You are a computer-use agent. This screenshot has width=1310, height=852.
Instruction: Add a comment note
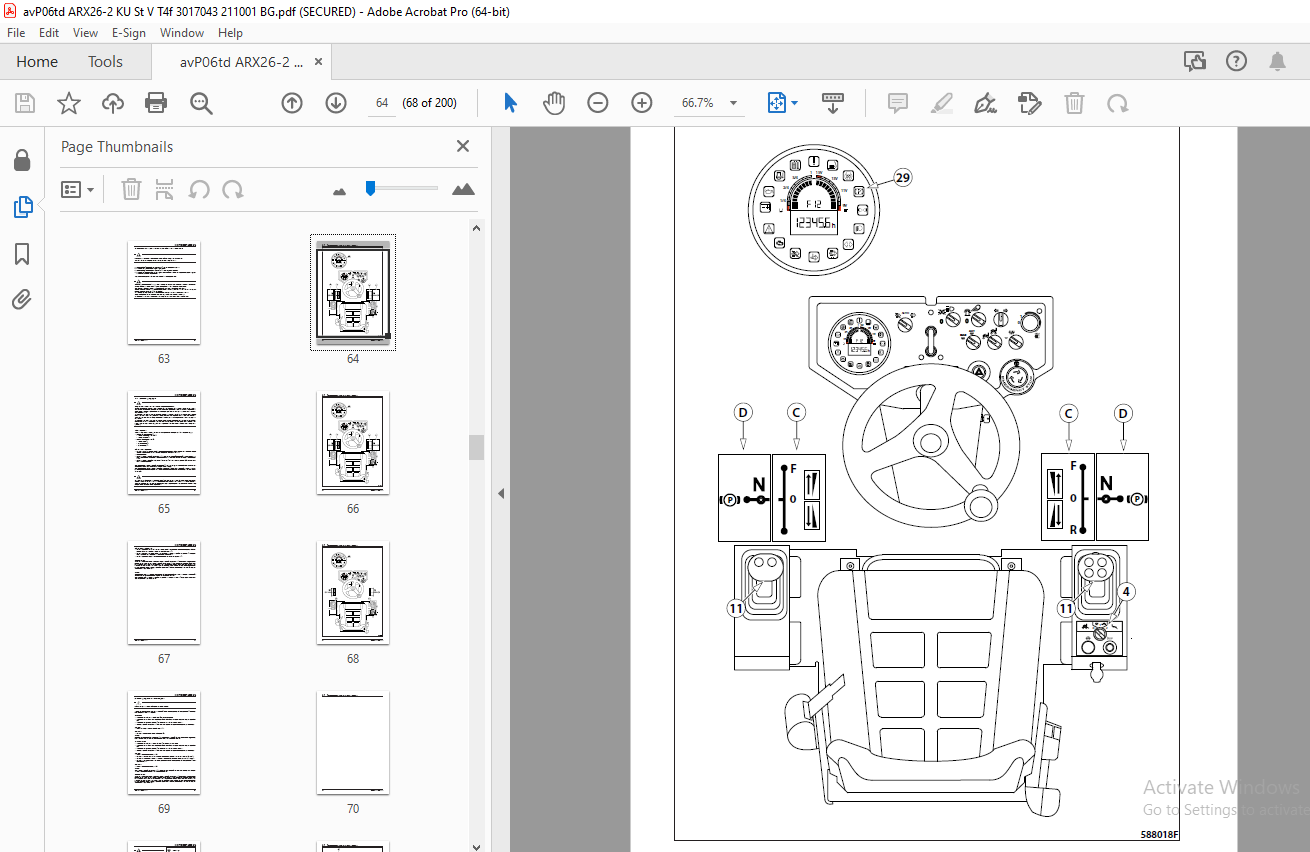898,103
